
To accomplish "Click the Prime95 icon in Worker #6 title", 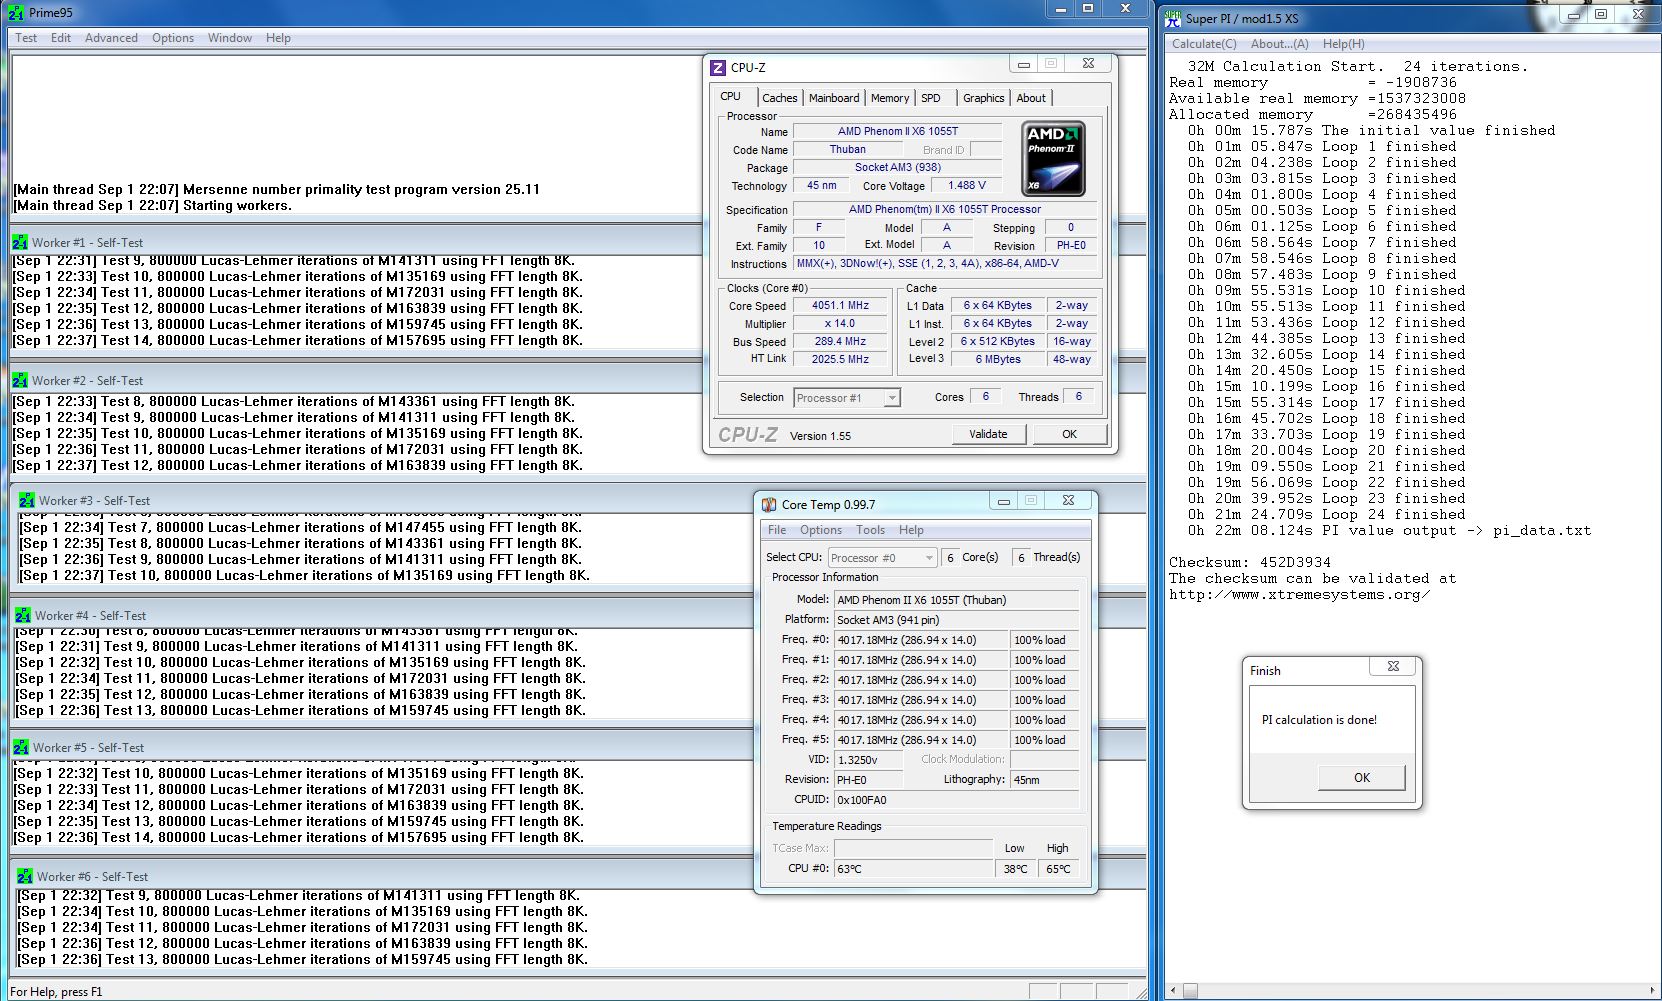I will 25,876.
